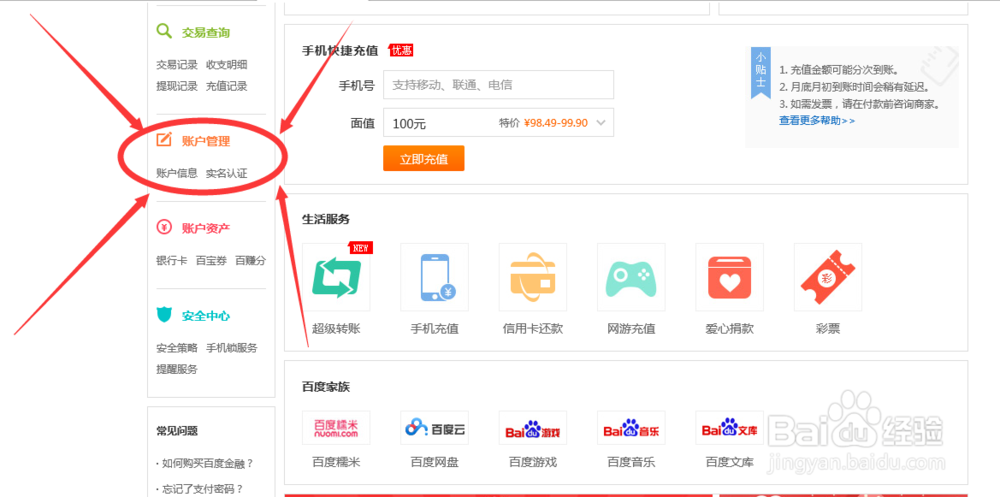Click the 百度音乐 text label
This screenshot has width=1000, height=497.
(631, 462)
